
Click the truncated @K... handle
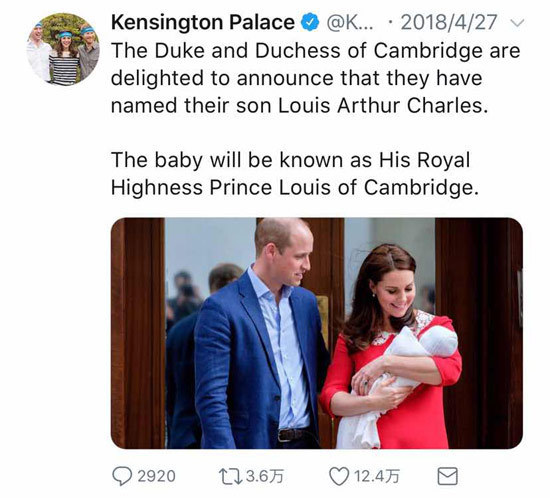pyautogui.click(x=350, y=23)
